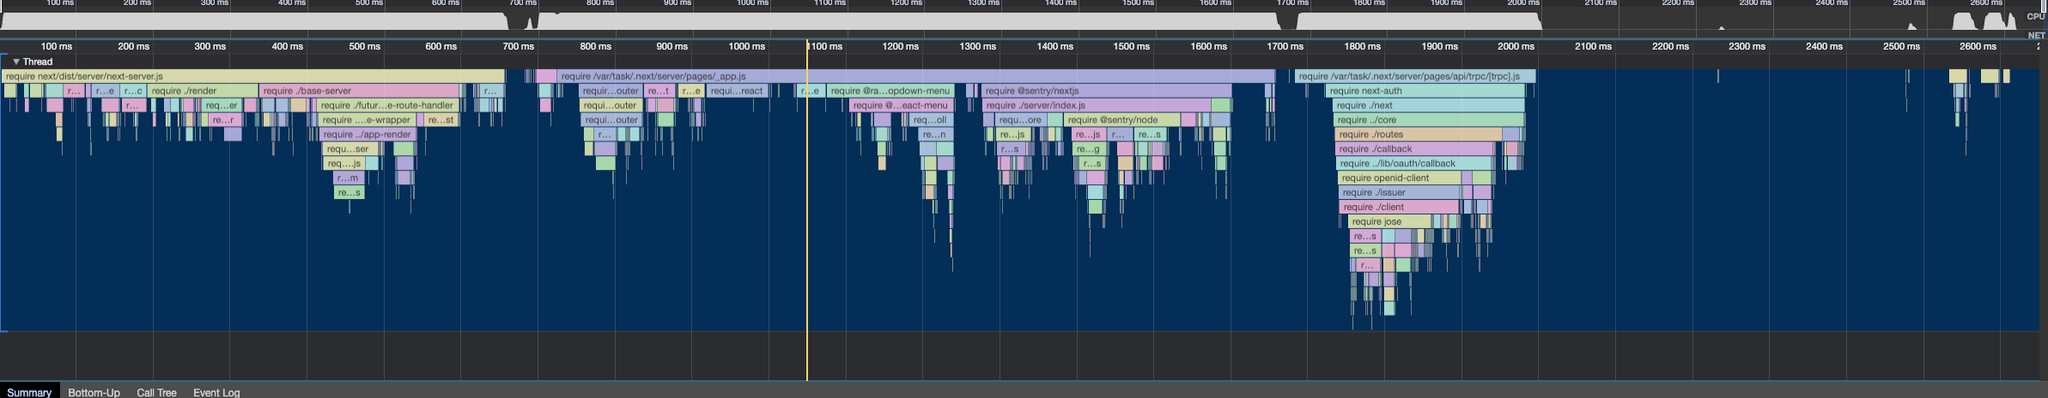
Task: Click the yellow vertical time marker line
Action: [807, 210]
